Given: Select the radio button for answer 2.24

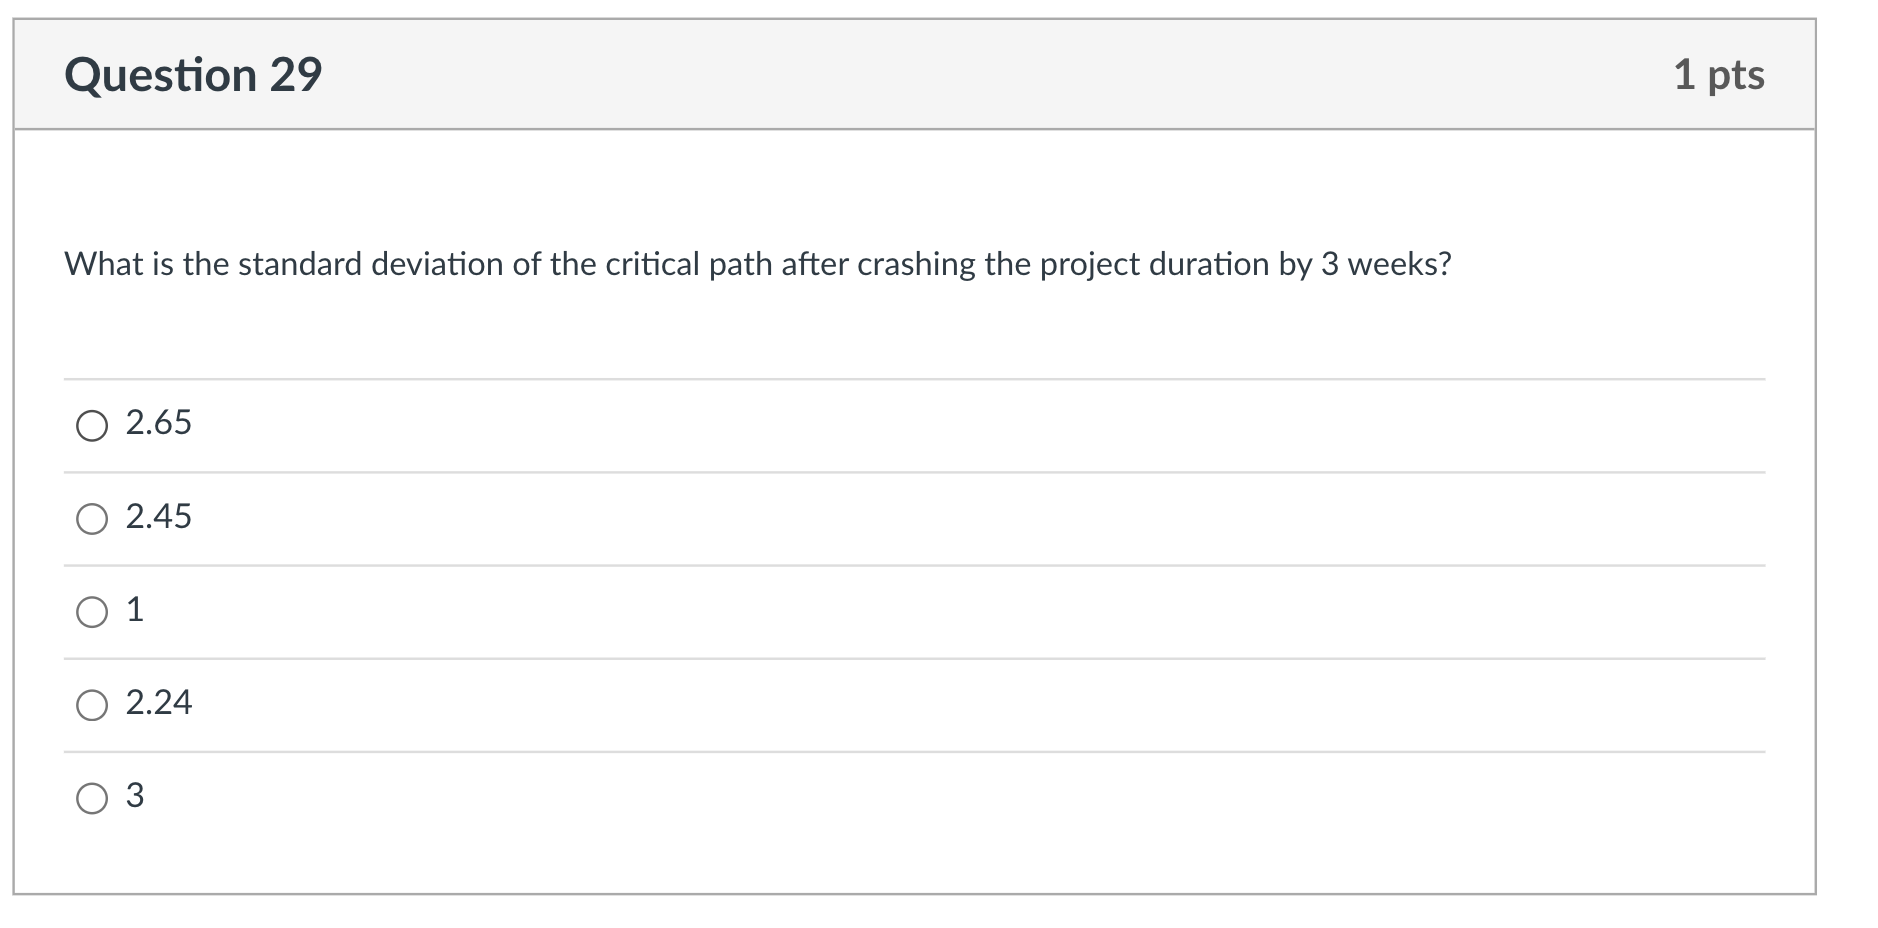Looking at the screenshot, I should 92,705.
